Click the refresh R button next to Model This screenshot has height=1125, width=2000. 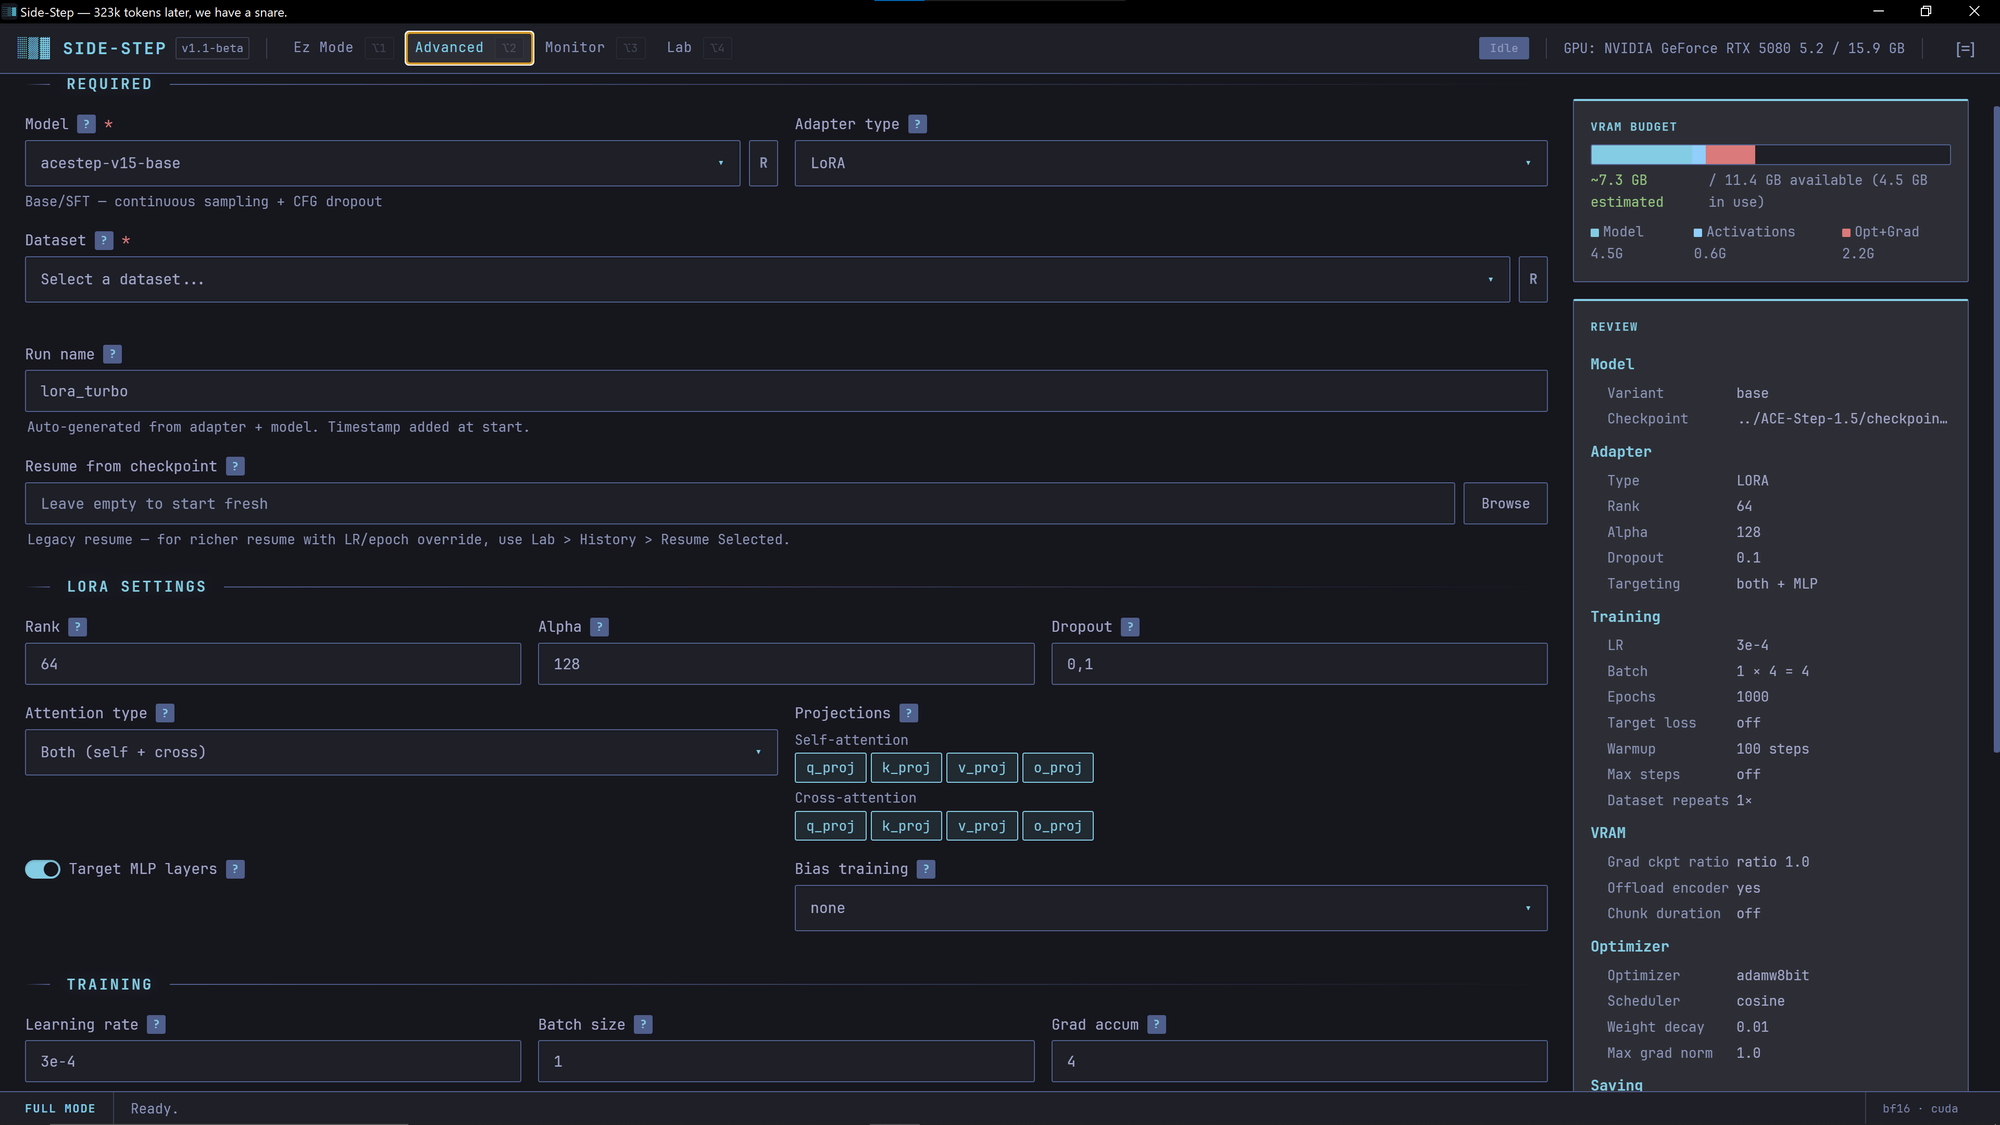point(763,163)
